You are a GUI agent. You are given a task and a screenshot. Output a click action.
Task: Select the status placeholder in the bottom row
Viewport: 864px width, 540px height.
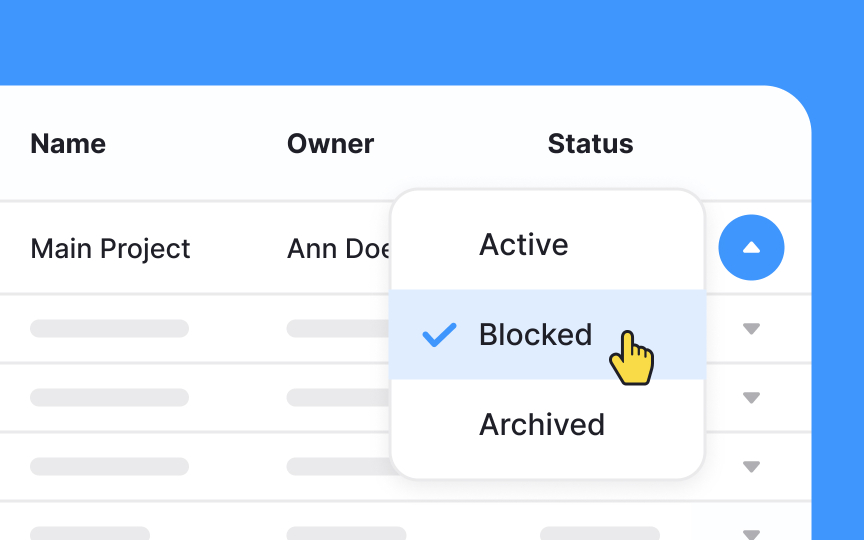pyautogui.click(x=600, y=533)
